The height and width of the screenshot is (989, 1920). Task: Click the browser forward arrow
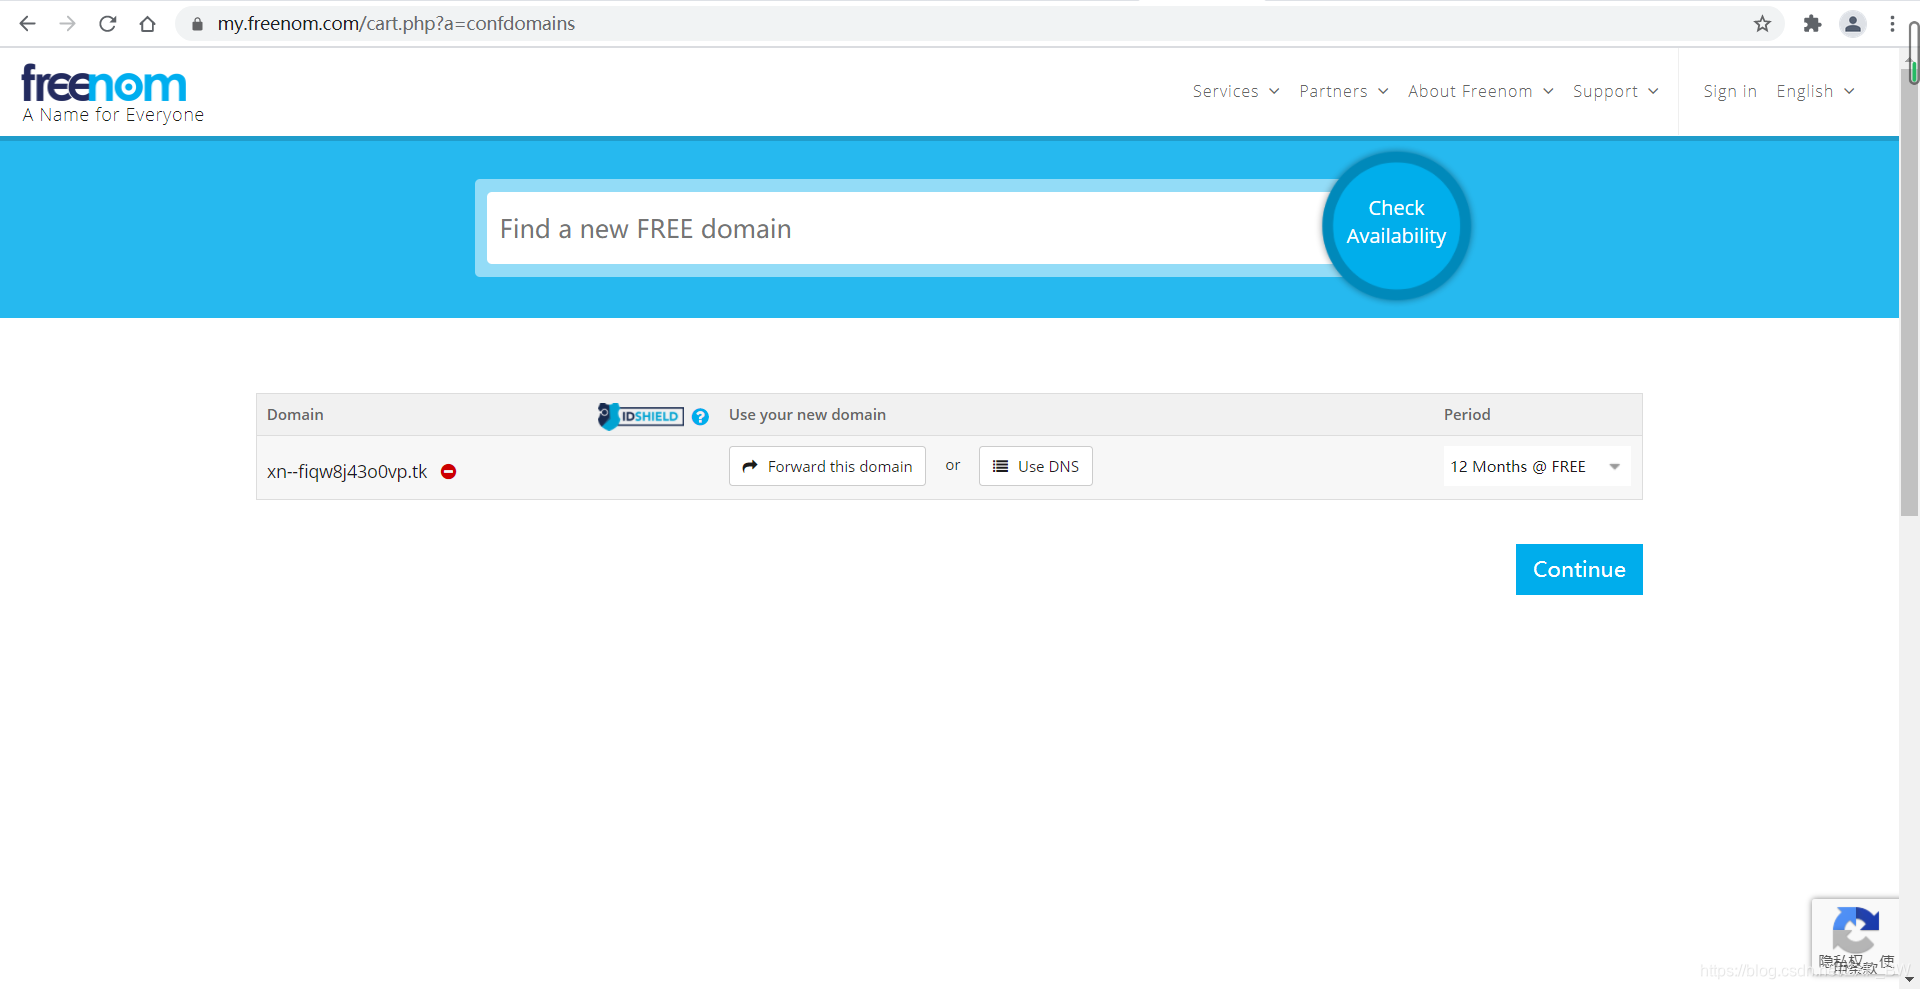tap(67, 23)
